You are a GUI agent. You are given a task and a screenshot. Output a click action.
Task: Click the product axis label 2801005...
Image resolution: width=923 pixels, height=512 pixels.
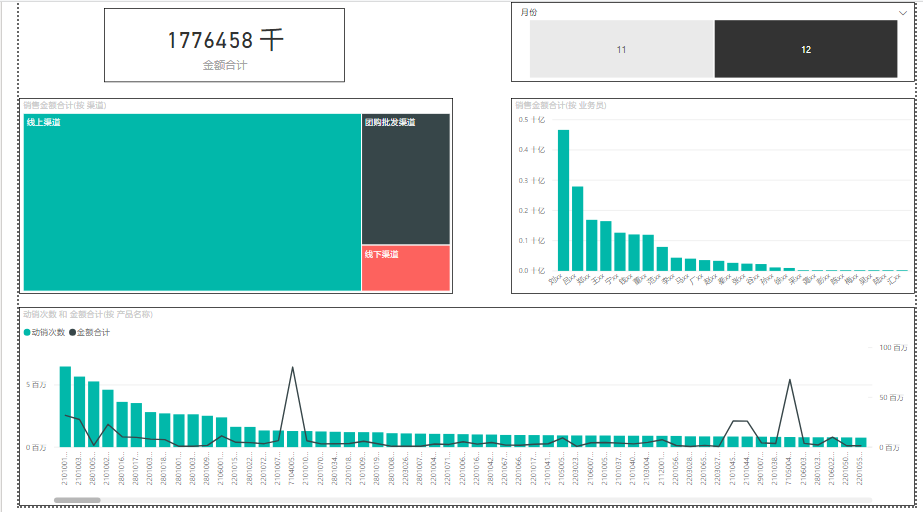click(x=93, y=468)
